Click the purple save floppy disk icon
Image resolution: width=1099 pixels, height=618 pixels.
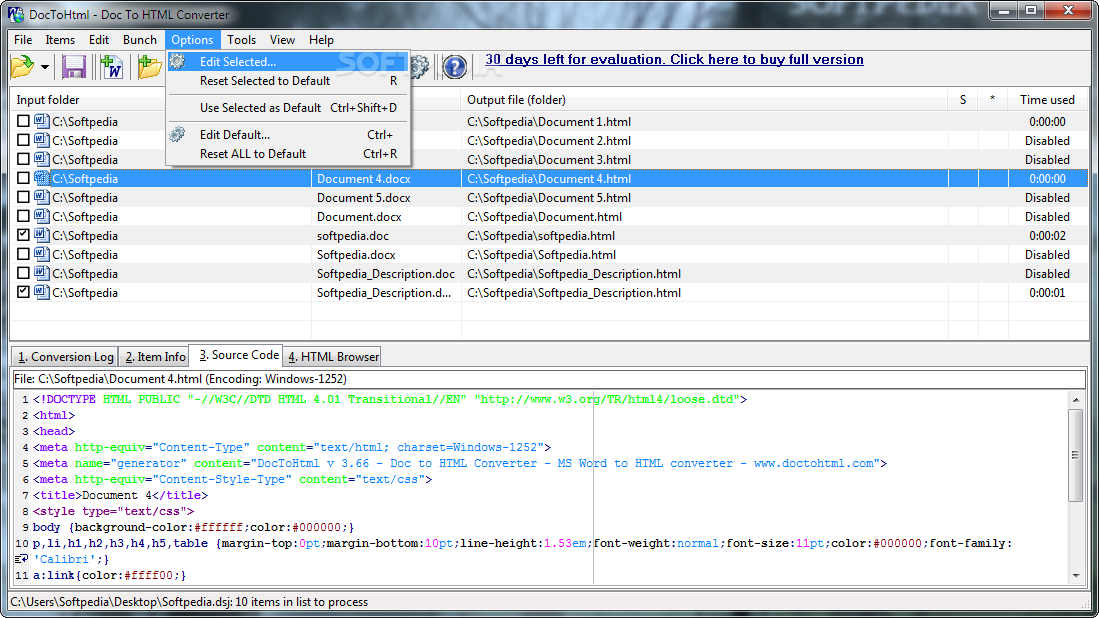pyautogui.click(x=74, y=67)
